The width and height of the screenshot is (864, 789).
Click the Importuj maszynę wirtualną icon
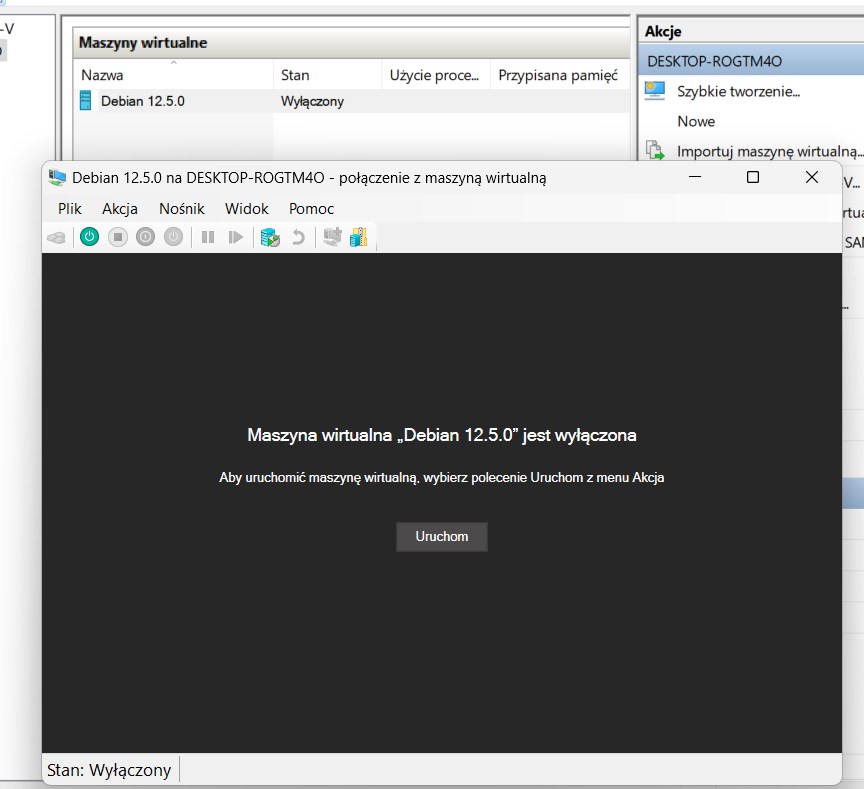point(655,150)
